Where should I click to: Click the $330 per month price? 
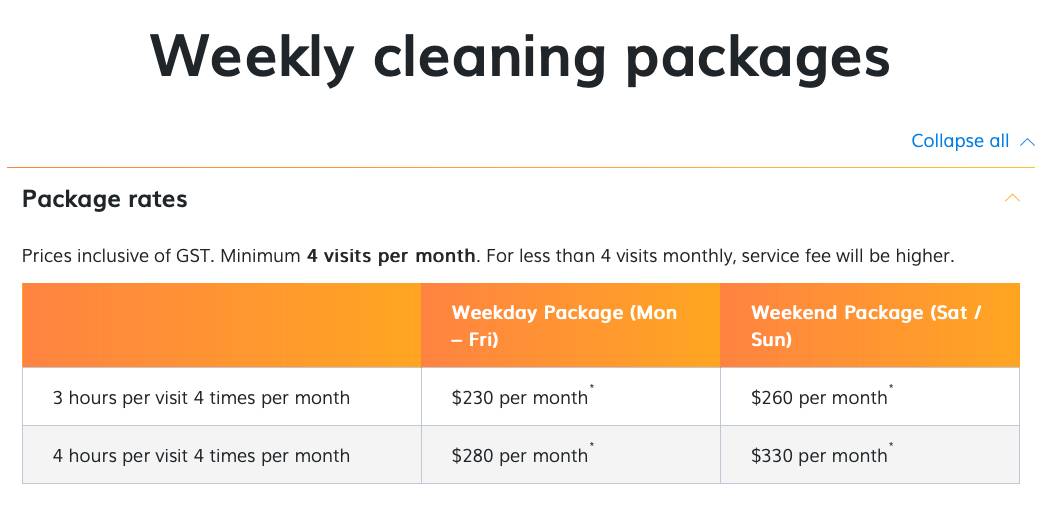(x=818, y=456)
